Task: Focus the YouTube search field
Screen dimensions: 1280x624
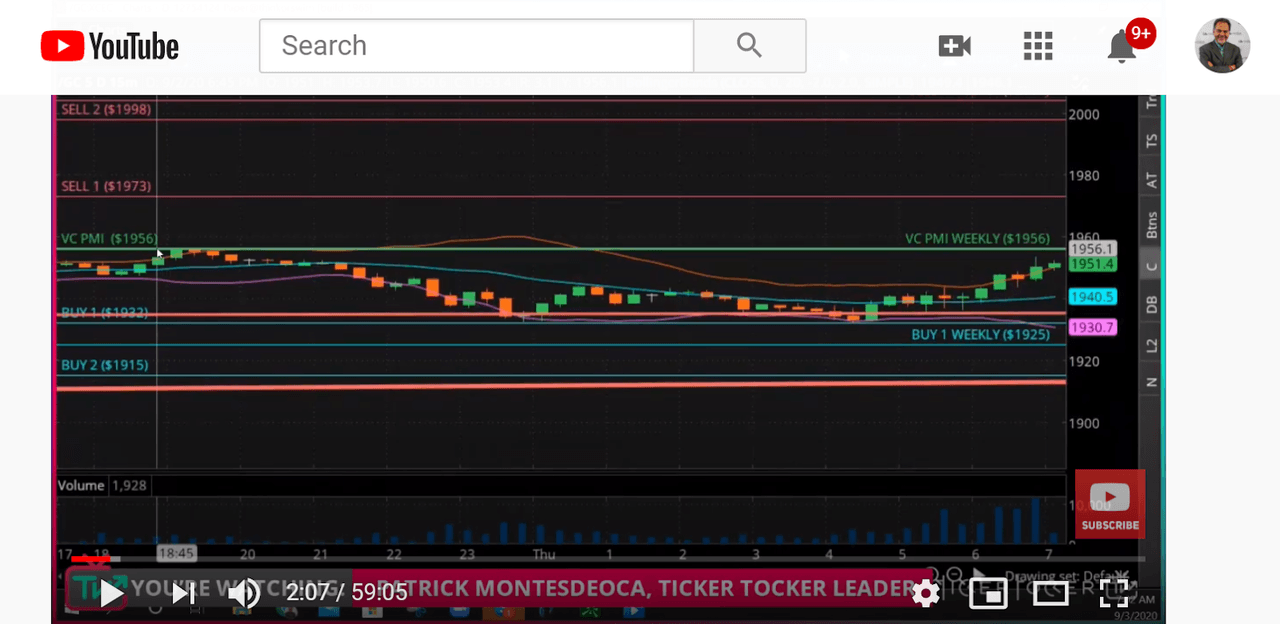Action: coord(476,45)
